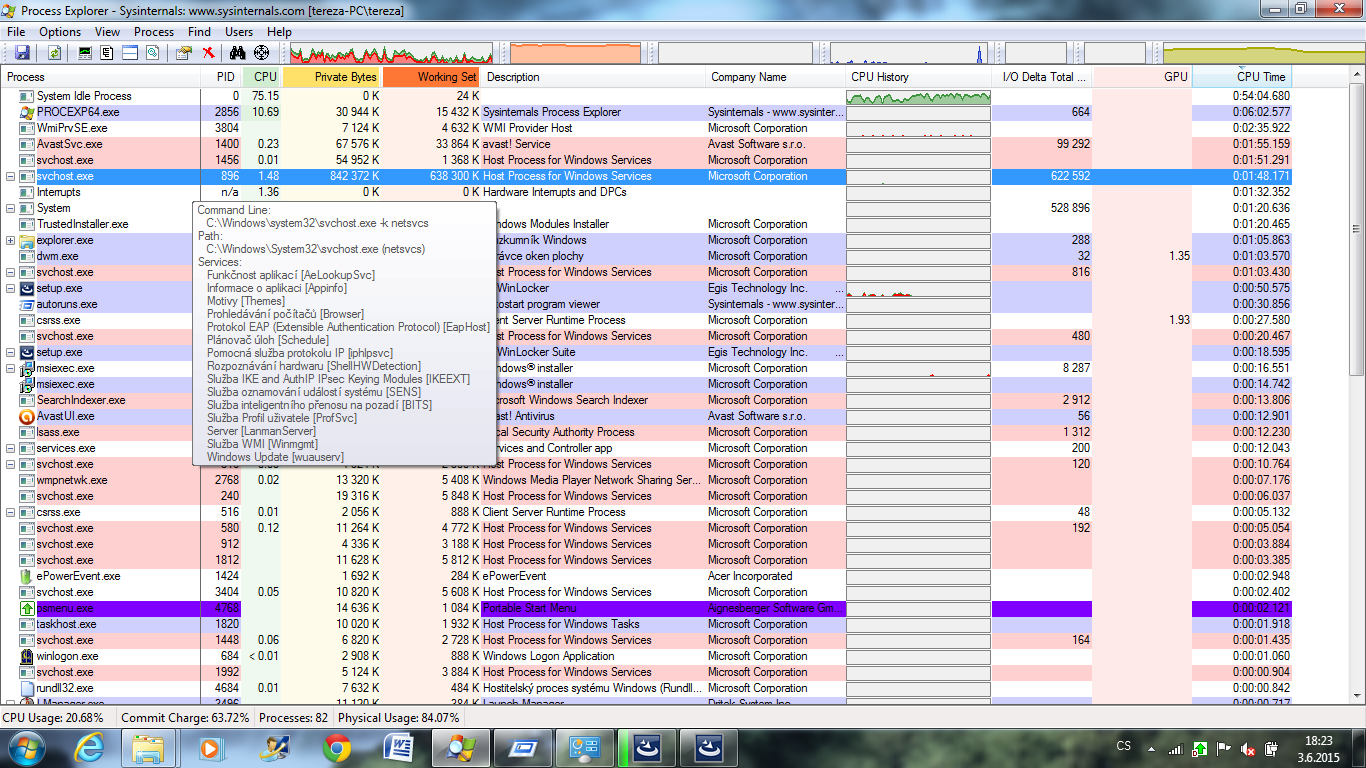The height and width of the screenshot is (768, 1366).
Task: Click the crosshair Find Window's Process icon
Action: pyautogui.click(x=262, y=53)
